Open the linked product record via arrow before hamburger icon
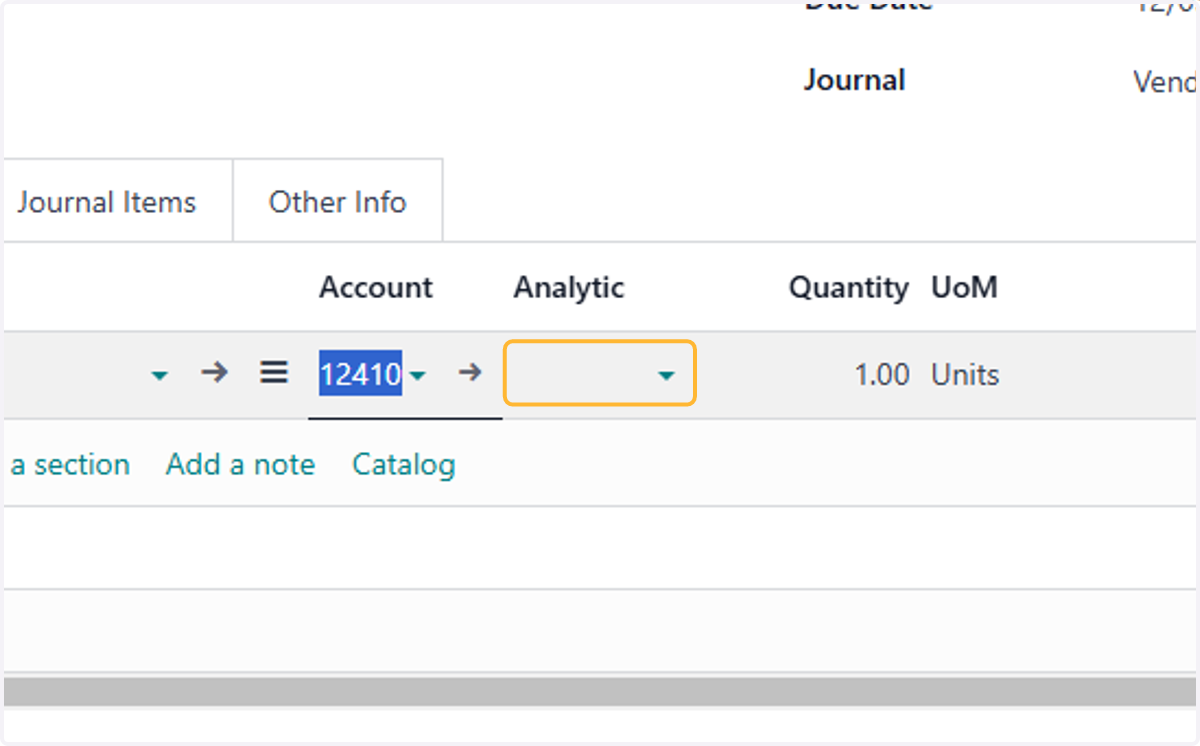Image resolution: width=1200 pixels, height=746 pixels. pos(213,374)
